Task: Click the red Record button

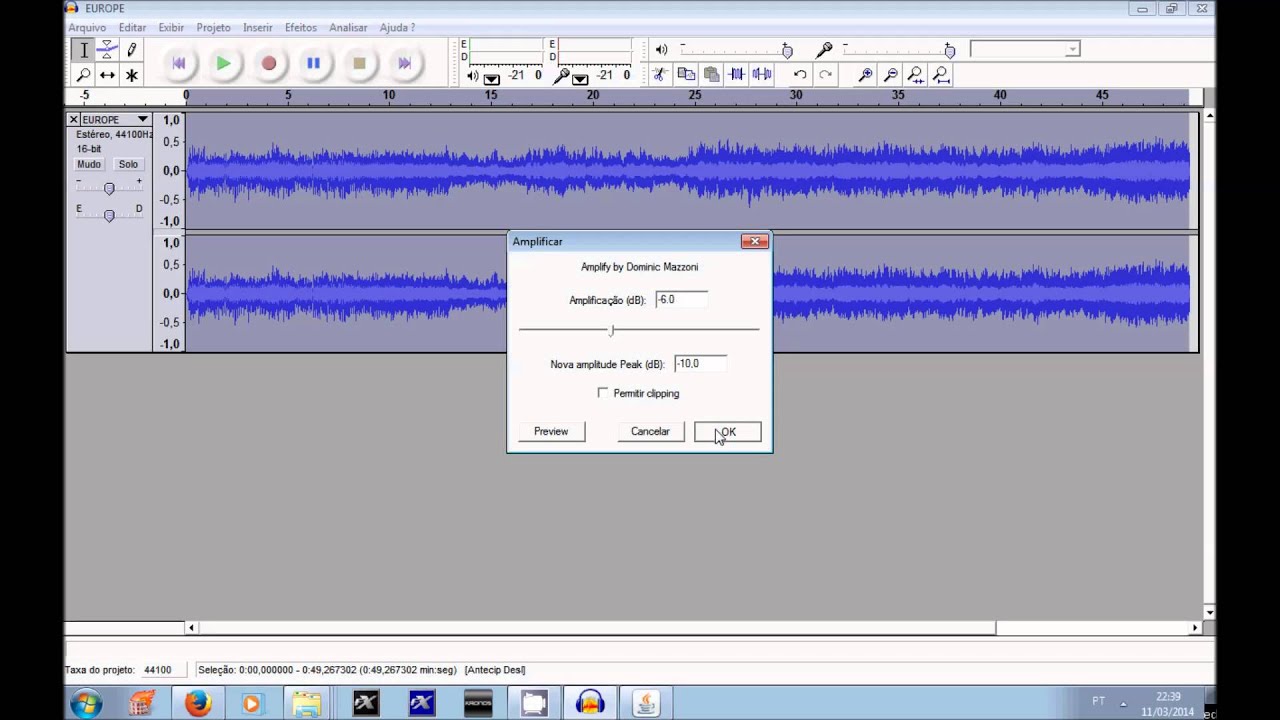Action: 269,63
